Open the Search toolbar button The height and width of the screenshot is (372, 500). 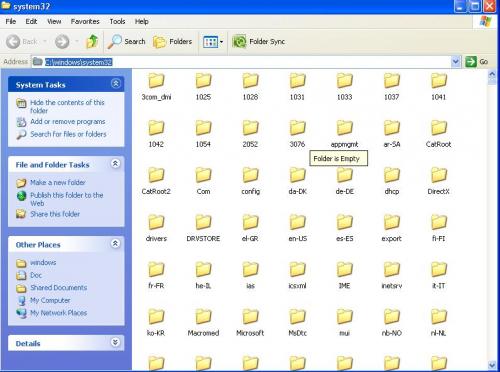[127, 42]
